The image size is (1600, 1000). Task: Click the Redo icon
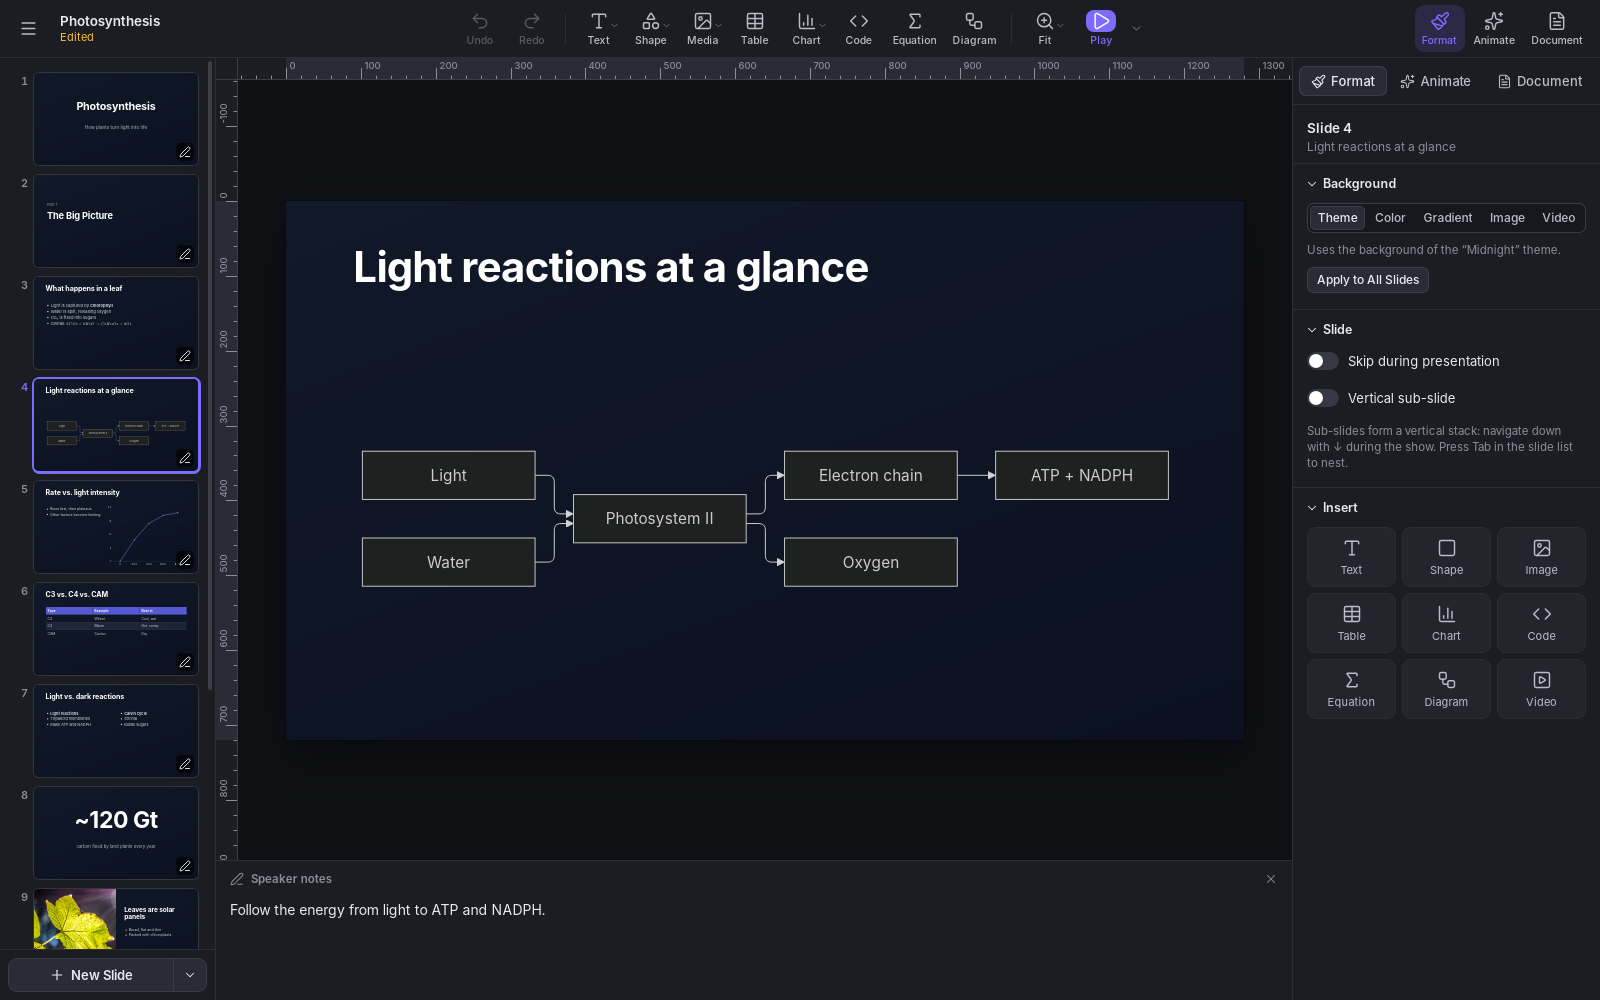[532, 28]
